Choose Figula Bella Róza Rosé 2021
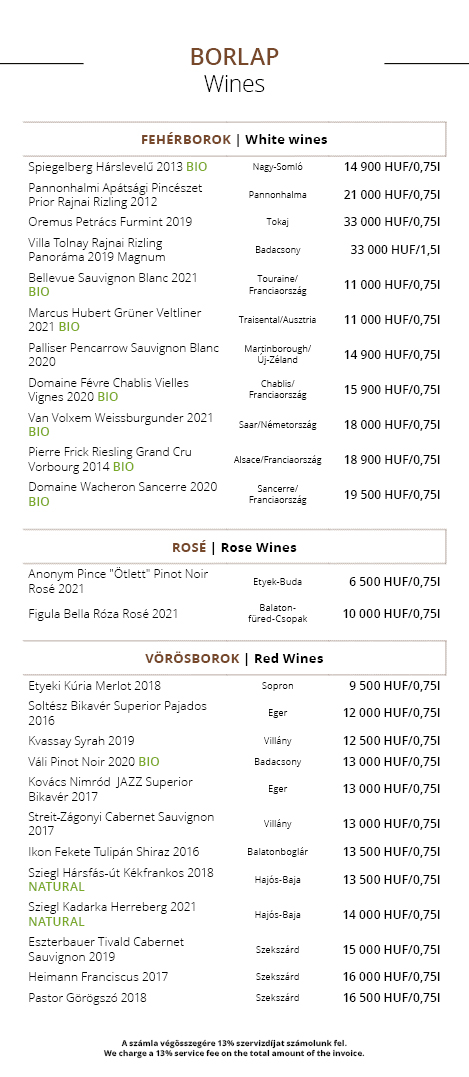469x1077 pixels. [103, 613]
